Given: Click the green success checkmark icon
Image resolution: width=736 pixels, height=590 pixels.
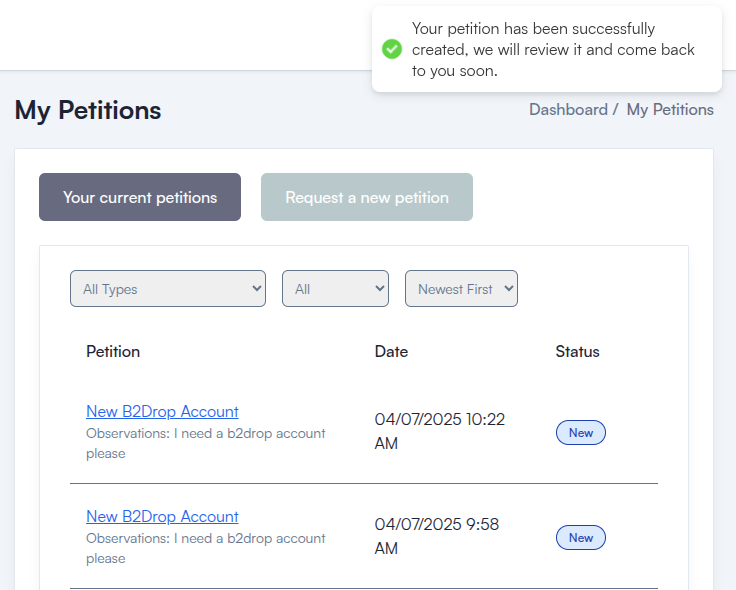Looking at the screenshot, I should 391,49.
